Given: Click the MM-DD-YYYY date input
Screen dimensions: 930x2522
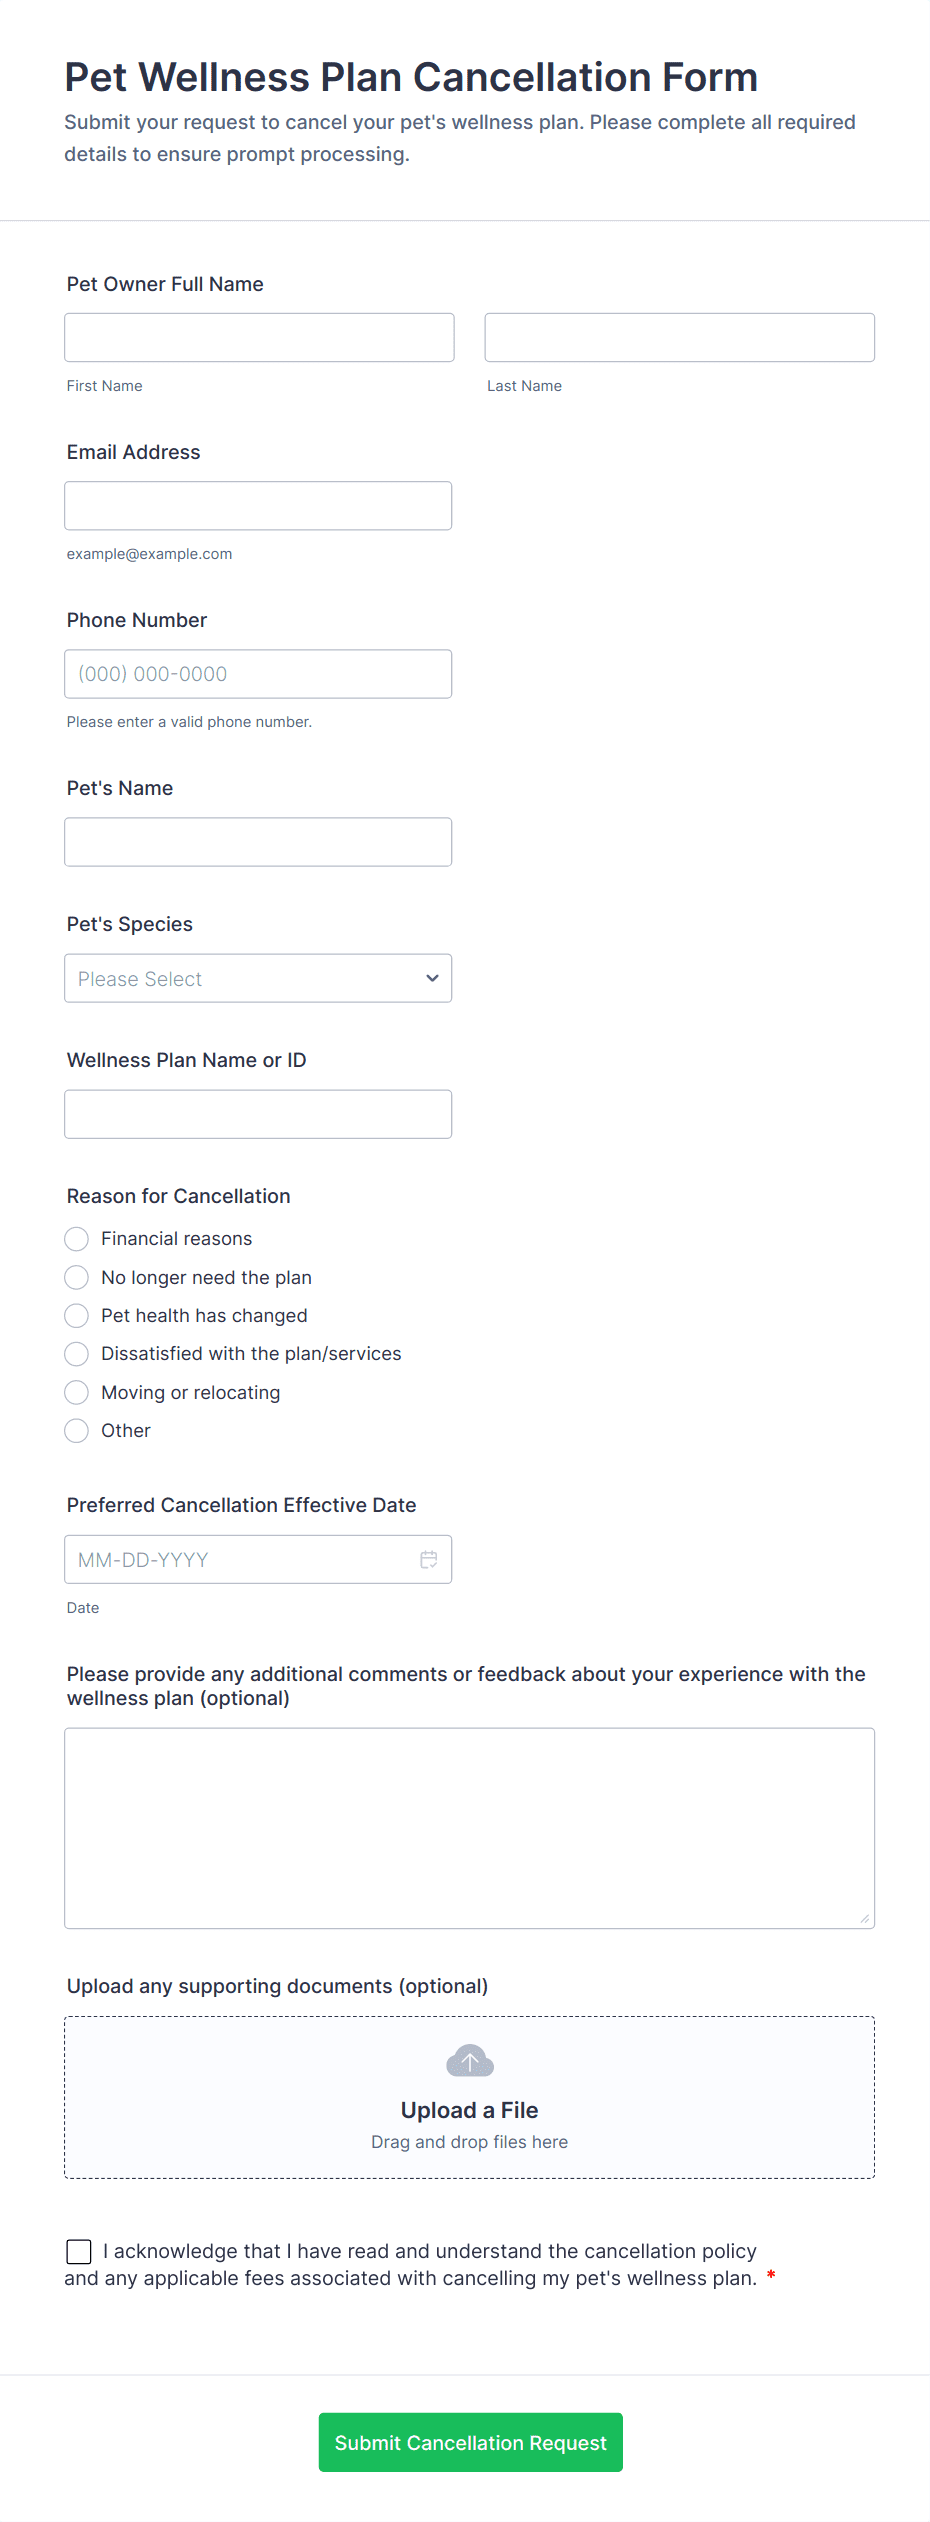Looking at the screenshot, I should (240, 1559).
